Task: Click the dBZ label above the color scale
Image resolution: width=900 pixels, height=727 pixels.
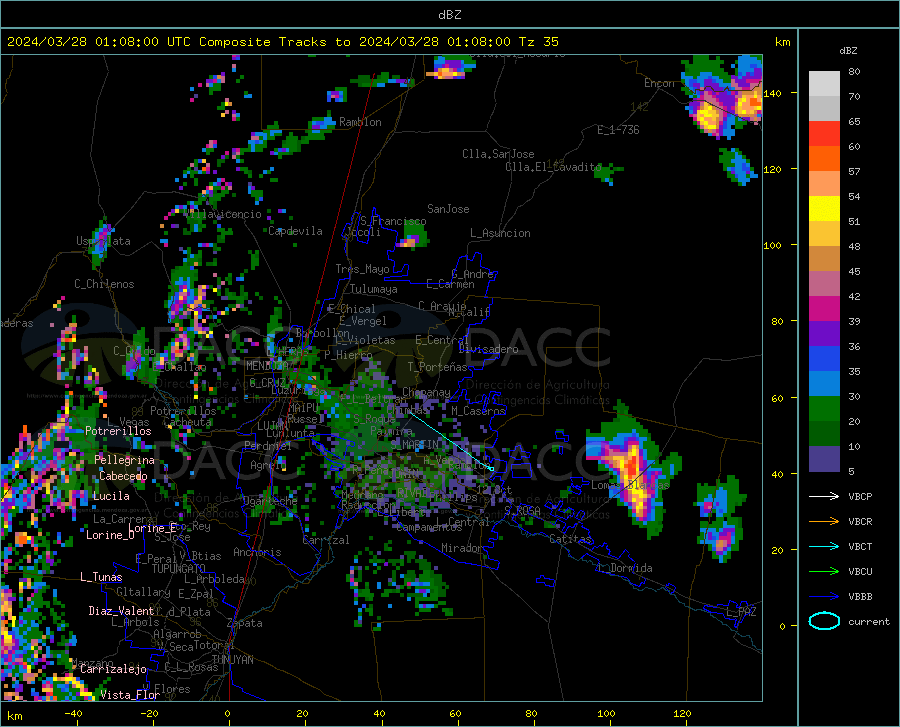Action: pyautogui.click(x=848, y=50)
